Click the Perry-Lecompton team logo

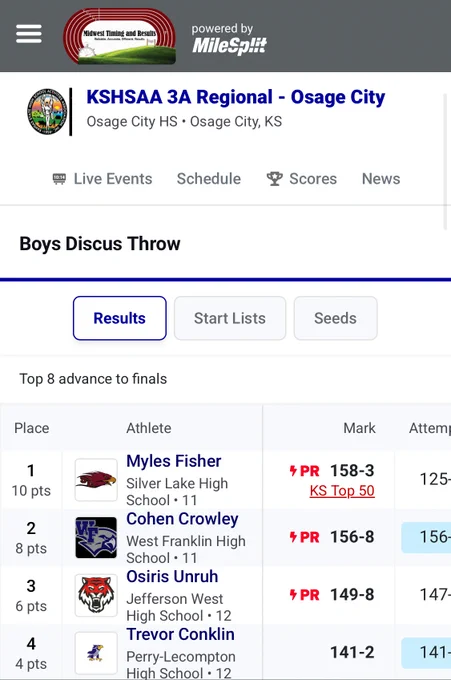pos(96,653)
